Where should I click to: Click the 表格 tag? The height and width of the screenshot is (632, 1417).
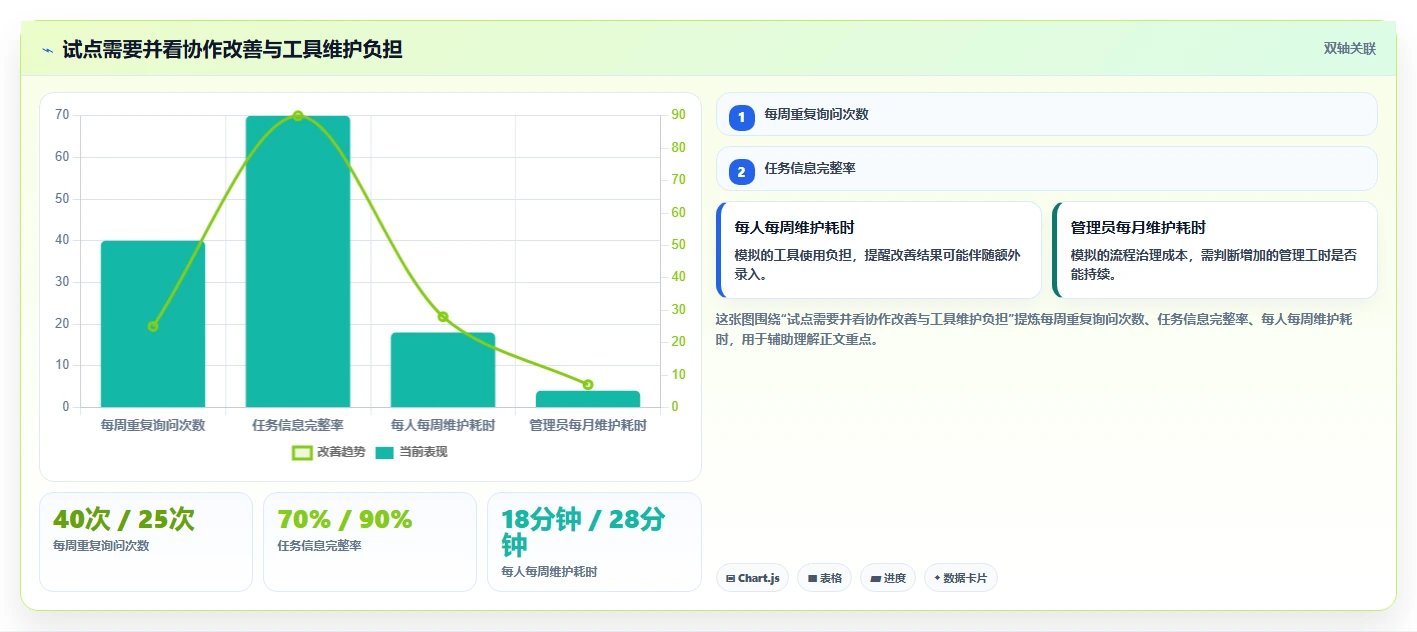[825, 578]
